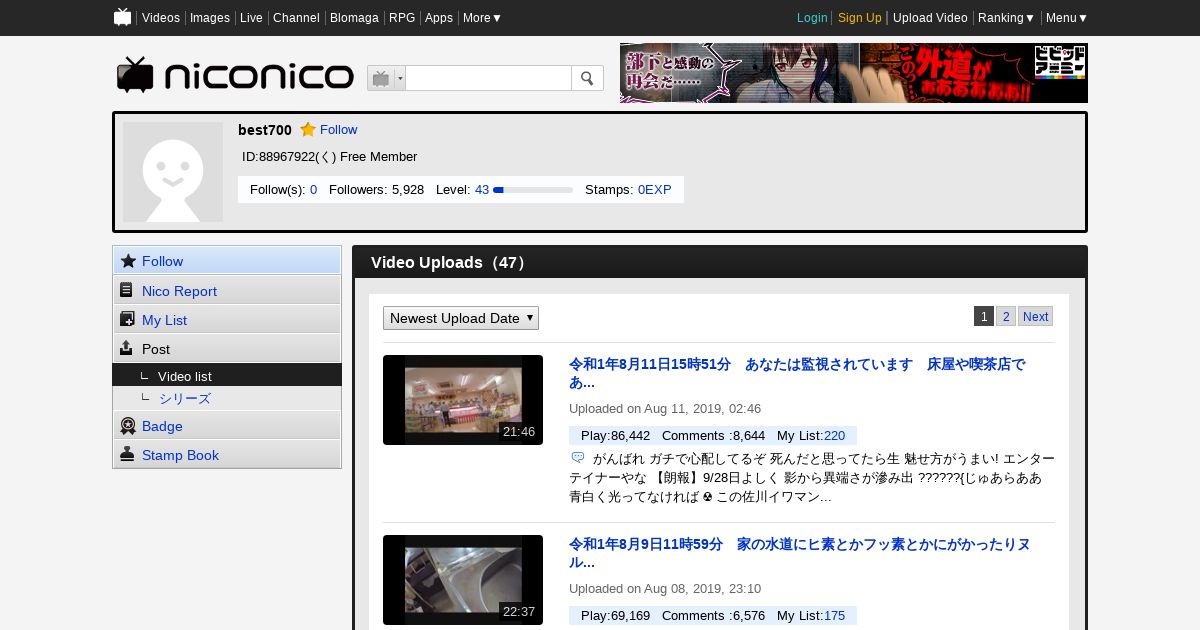Click the best700 profile avatar
Viewport: 1200px width, 630px height.
coord(173,172)
